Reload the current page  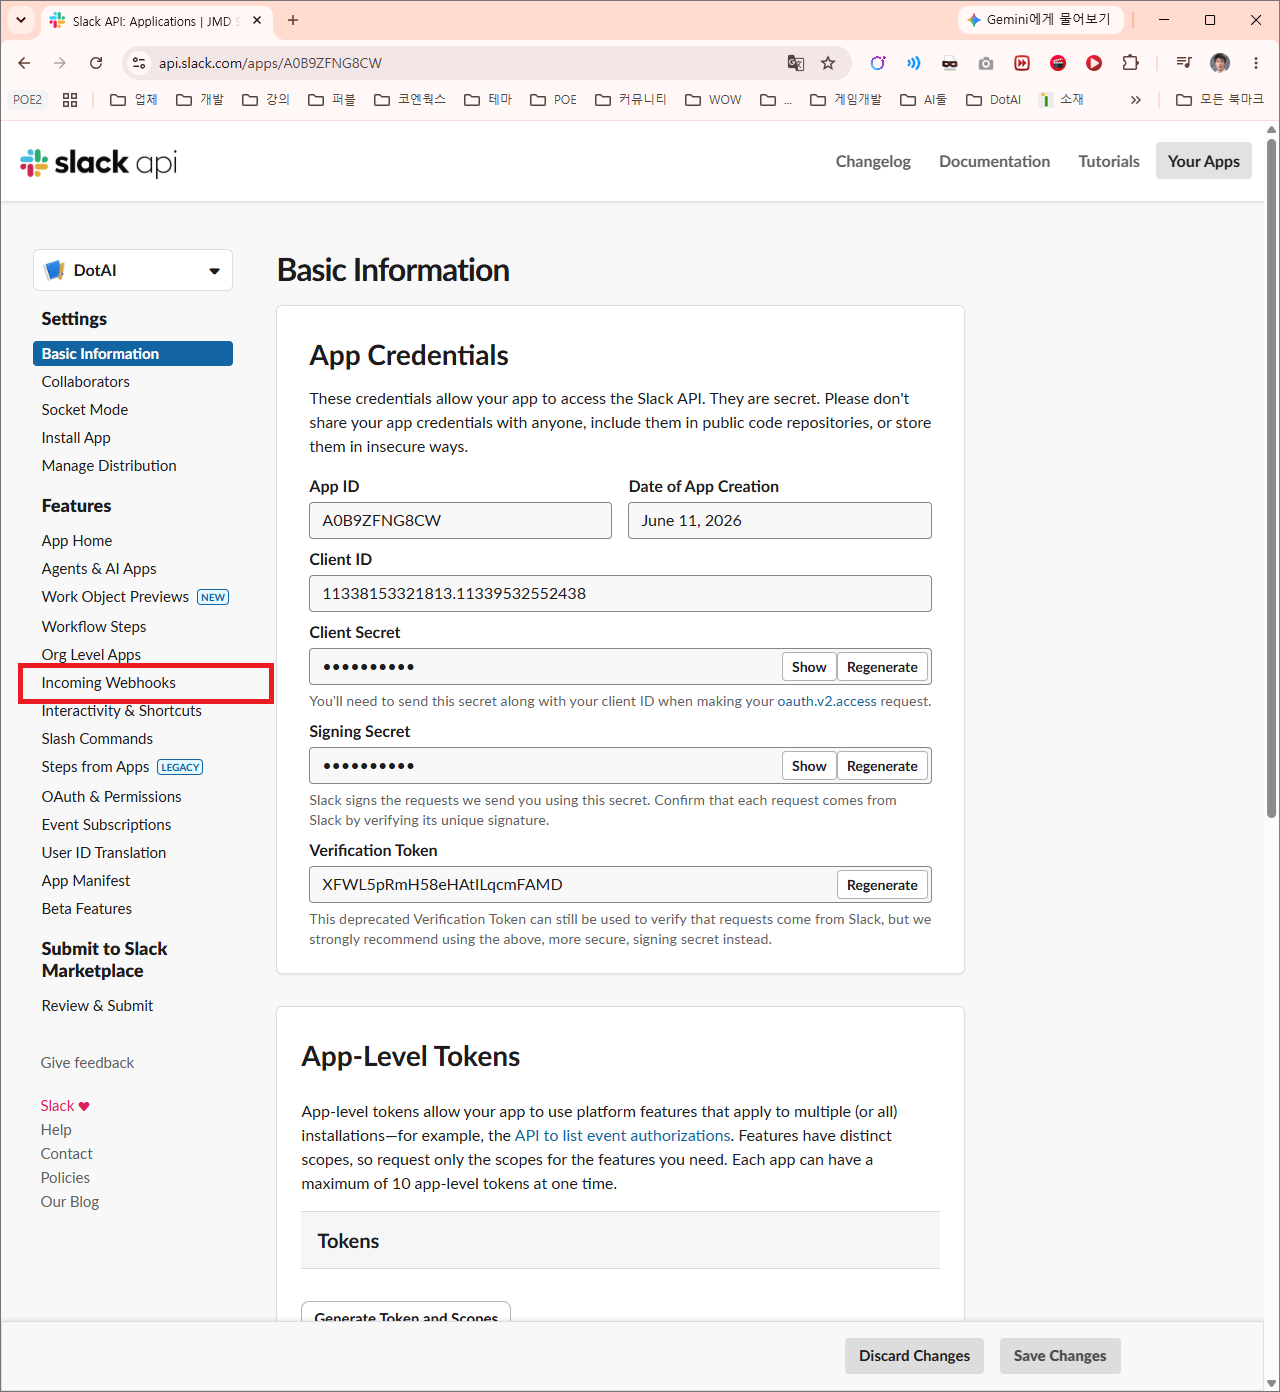click(x=96, y=63)
